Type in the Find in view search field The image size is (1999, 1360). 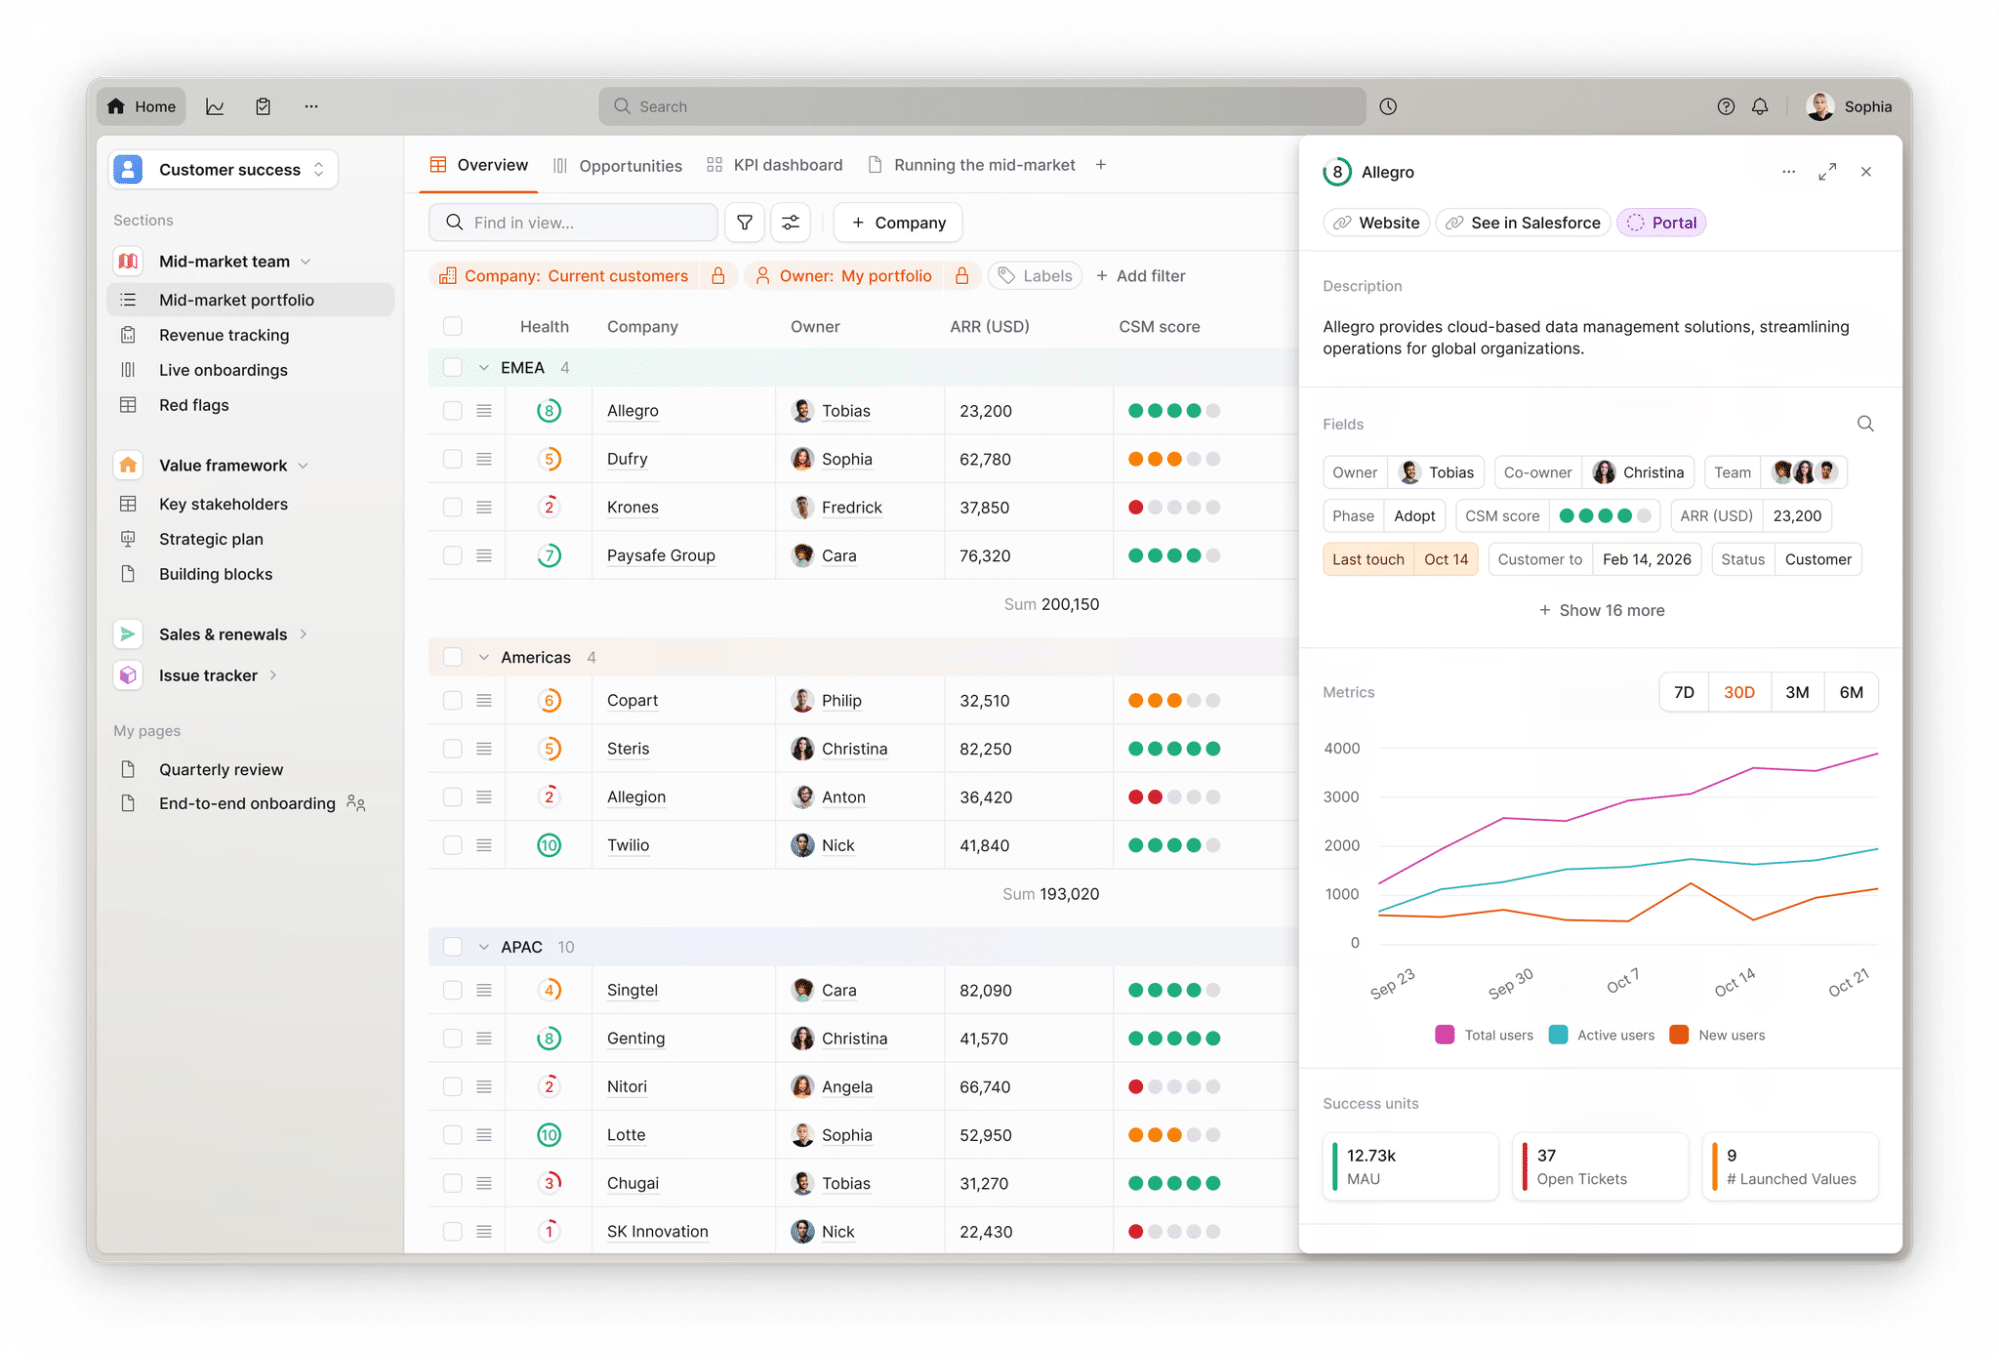573,222
